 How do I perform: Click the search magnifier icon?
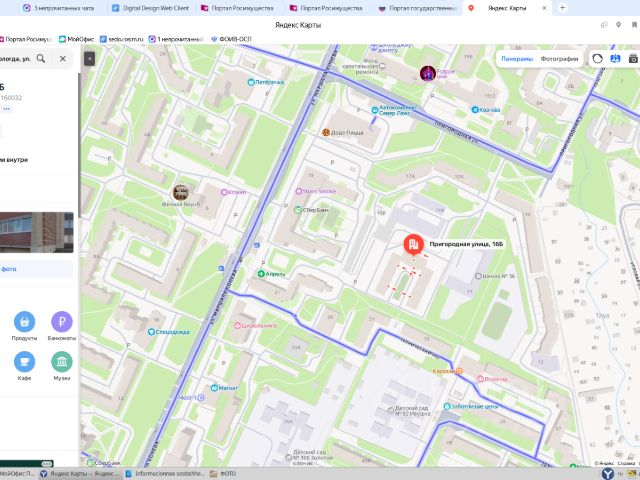[41, 59]
